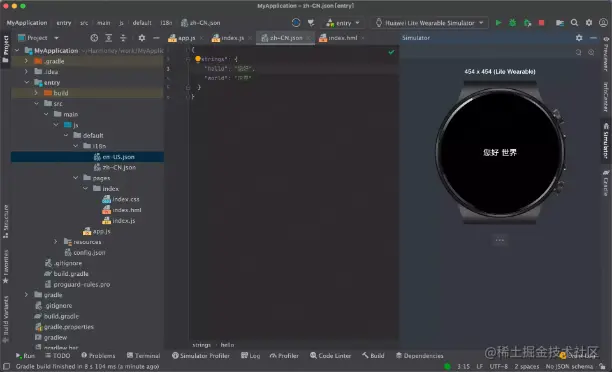This screenshot has height=372, width=612.
Task: Open the main toolbar search magnifier
Action: point(574,23)
